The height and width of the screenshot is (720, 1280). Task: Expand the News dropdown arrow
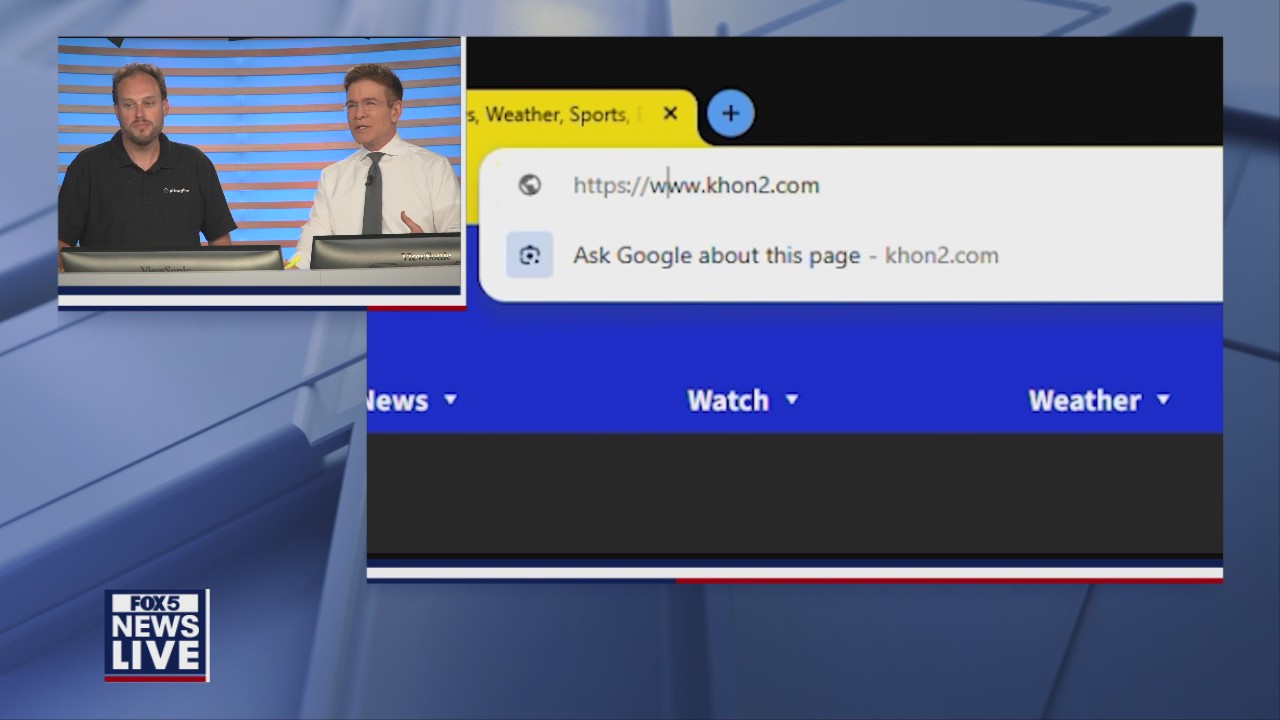[450, 400]
